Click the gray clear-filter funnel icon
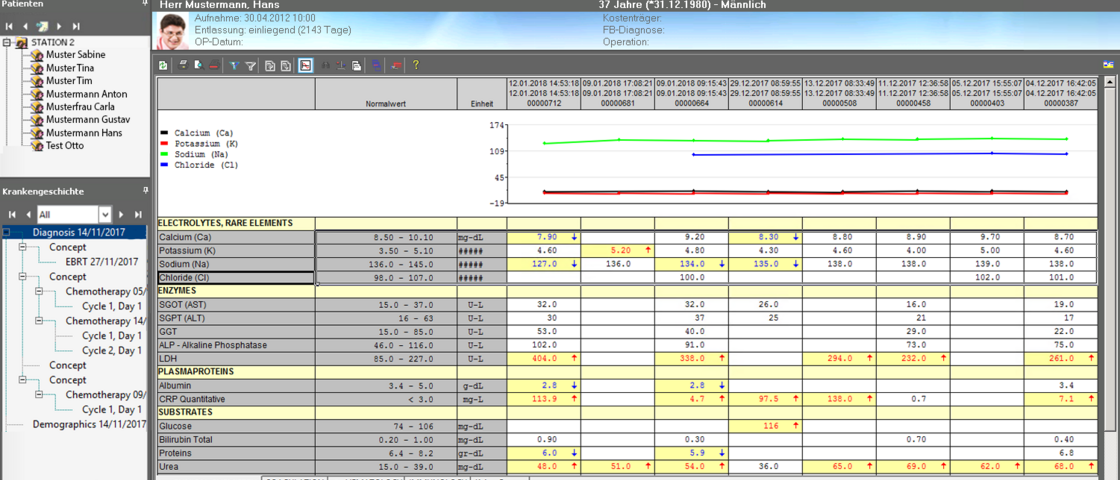1120x480 pixels. (x=250, y=65)
